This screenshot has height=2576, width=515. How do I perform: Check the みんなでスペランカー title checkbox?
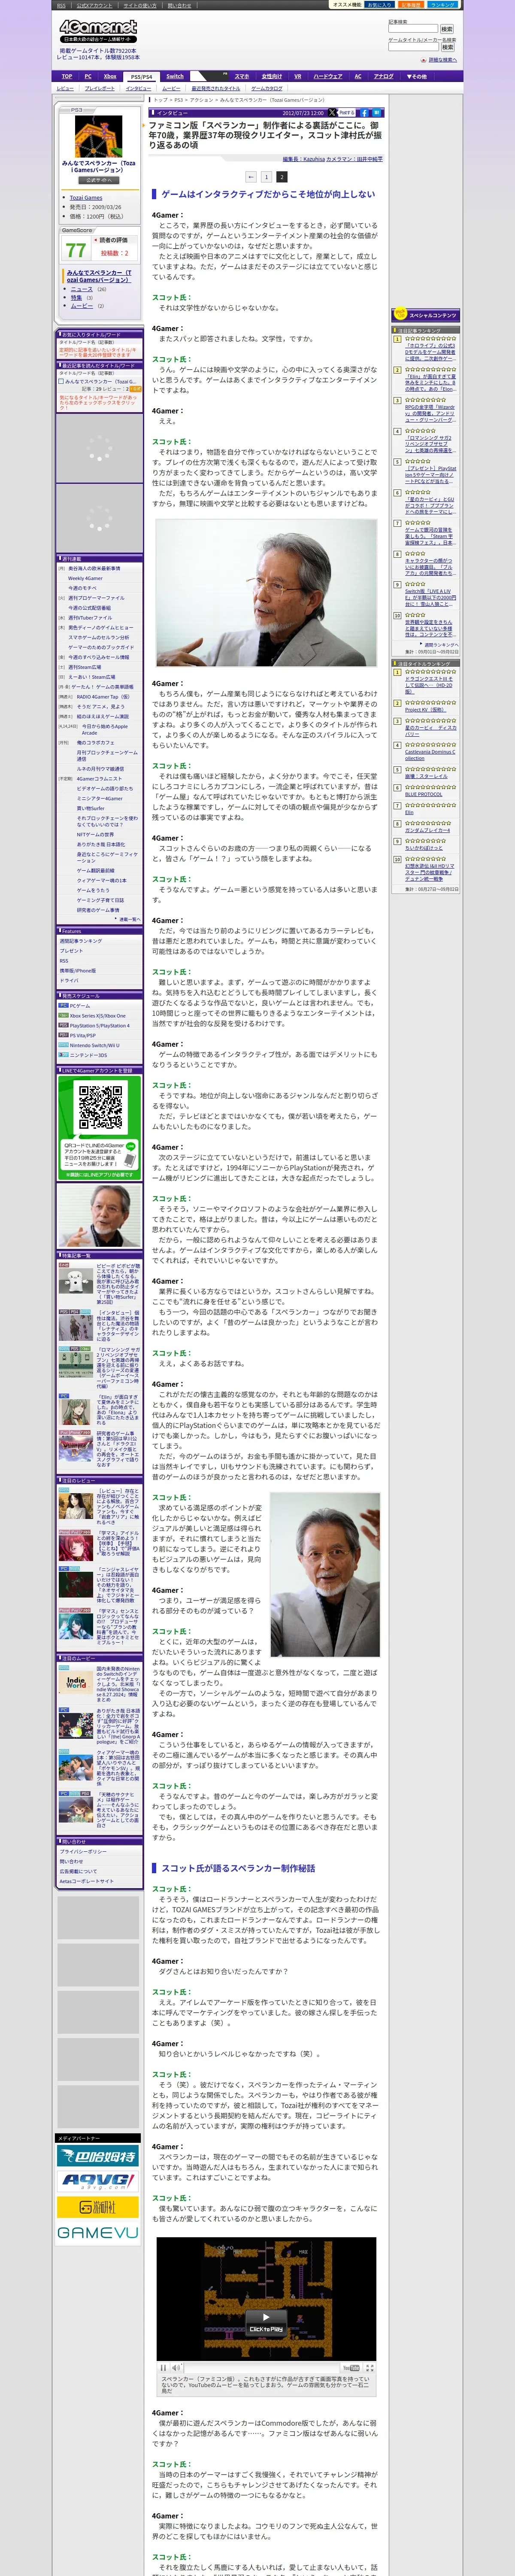(x=61, y=381)
